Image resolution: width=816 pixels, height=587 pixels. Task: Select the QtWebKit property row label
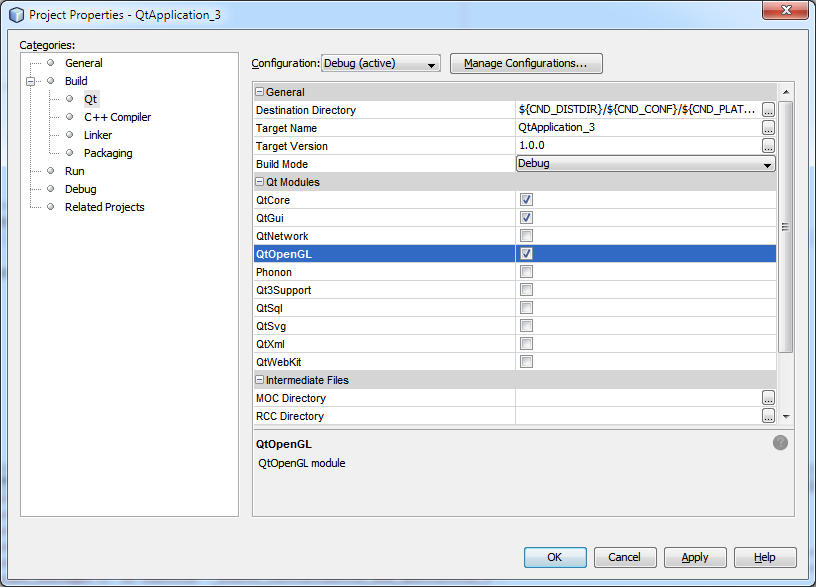pos(278,362)
